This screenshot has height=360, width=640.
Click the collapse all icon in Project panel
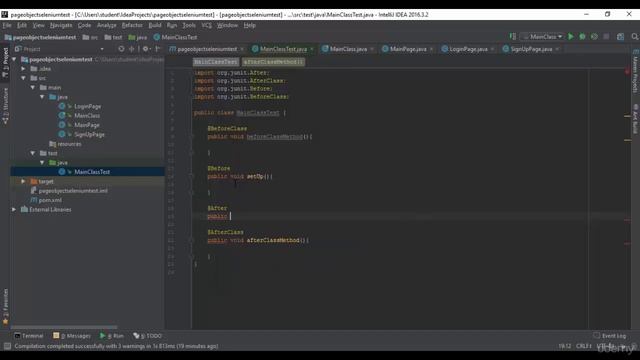tap(131, 49)
